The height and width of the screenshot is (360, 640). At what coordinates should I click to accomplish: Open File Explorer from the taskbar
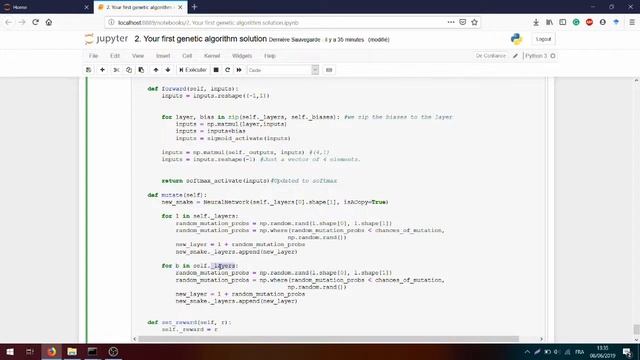point(72,351)
